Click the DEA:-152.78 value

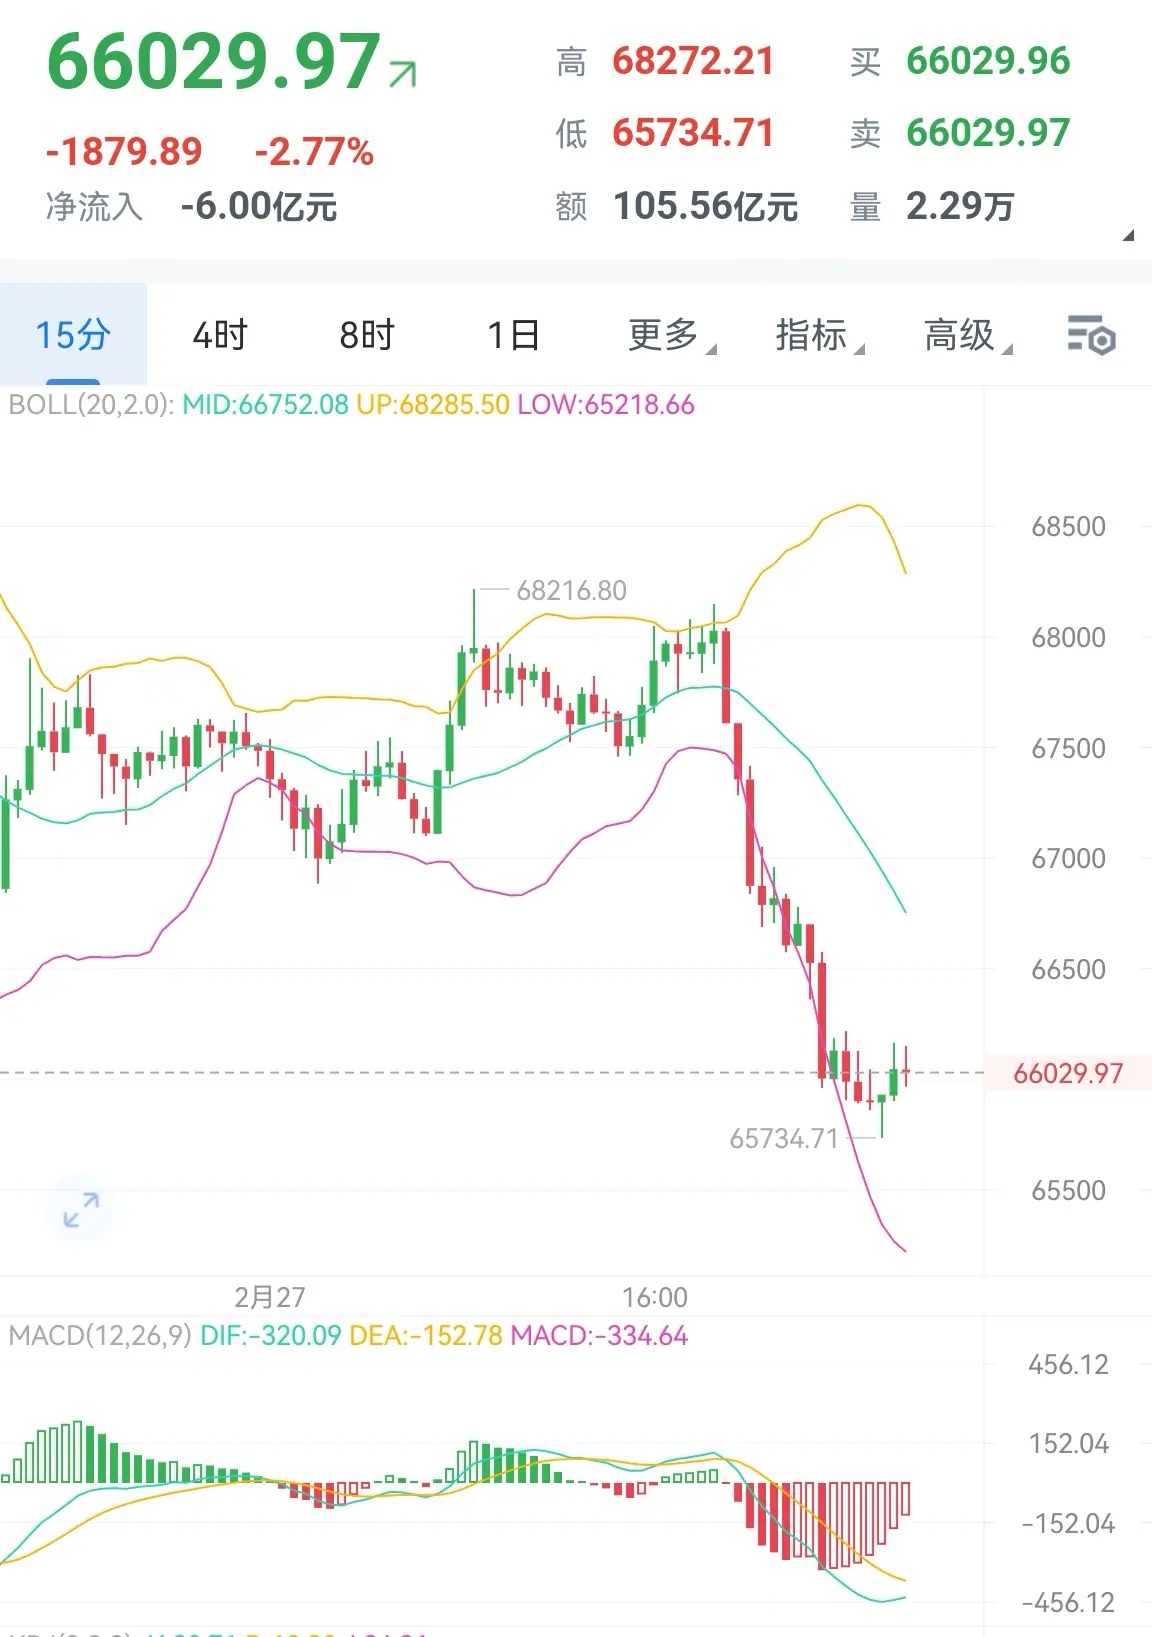coord(426,1336)
